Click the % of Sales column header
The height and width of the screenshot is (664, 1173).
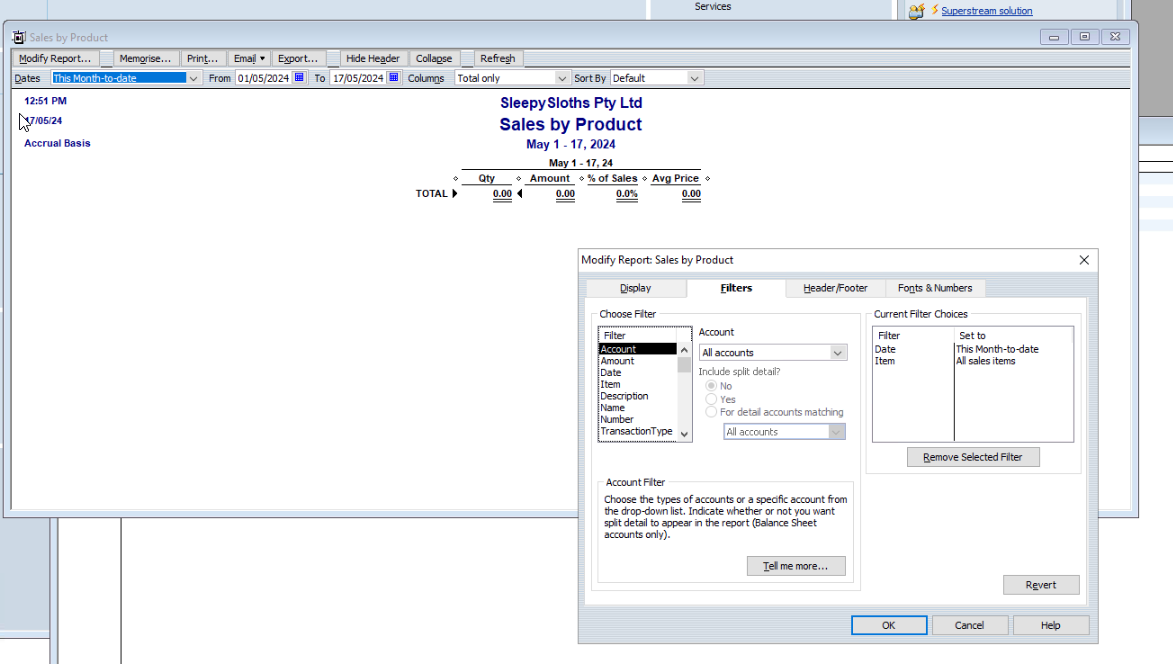[613, 179]
